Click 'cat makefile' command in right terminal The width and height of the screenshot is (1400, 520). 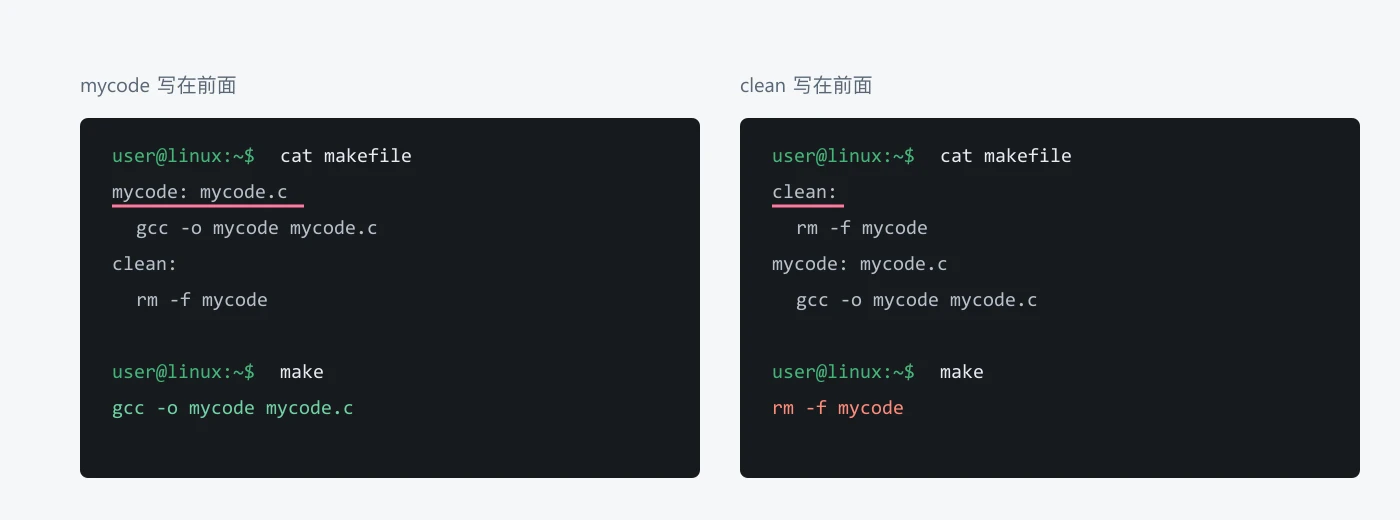[1006, 156]
